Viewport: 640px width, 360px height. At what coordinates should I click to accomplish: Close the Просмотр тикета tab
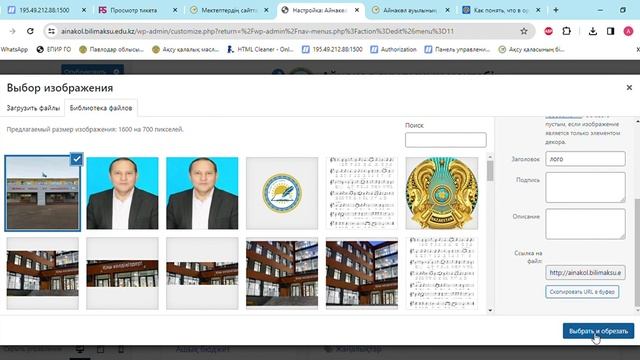tap(175, 10)
